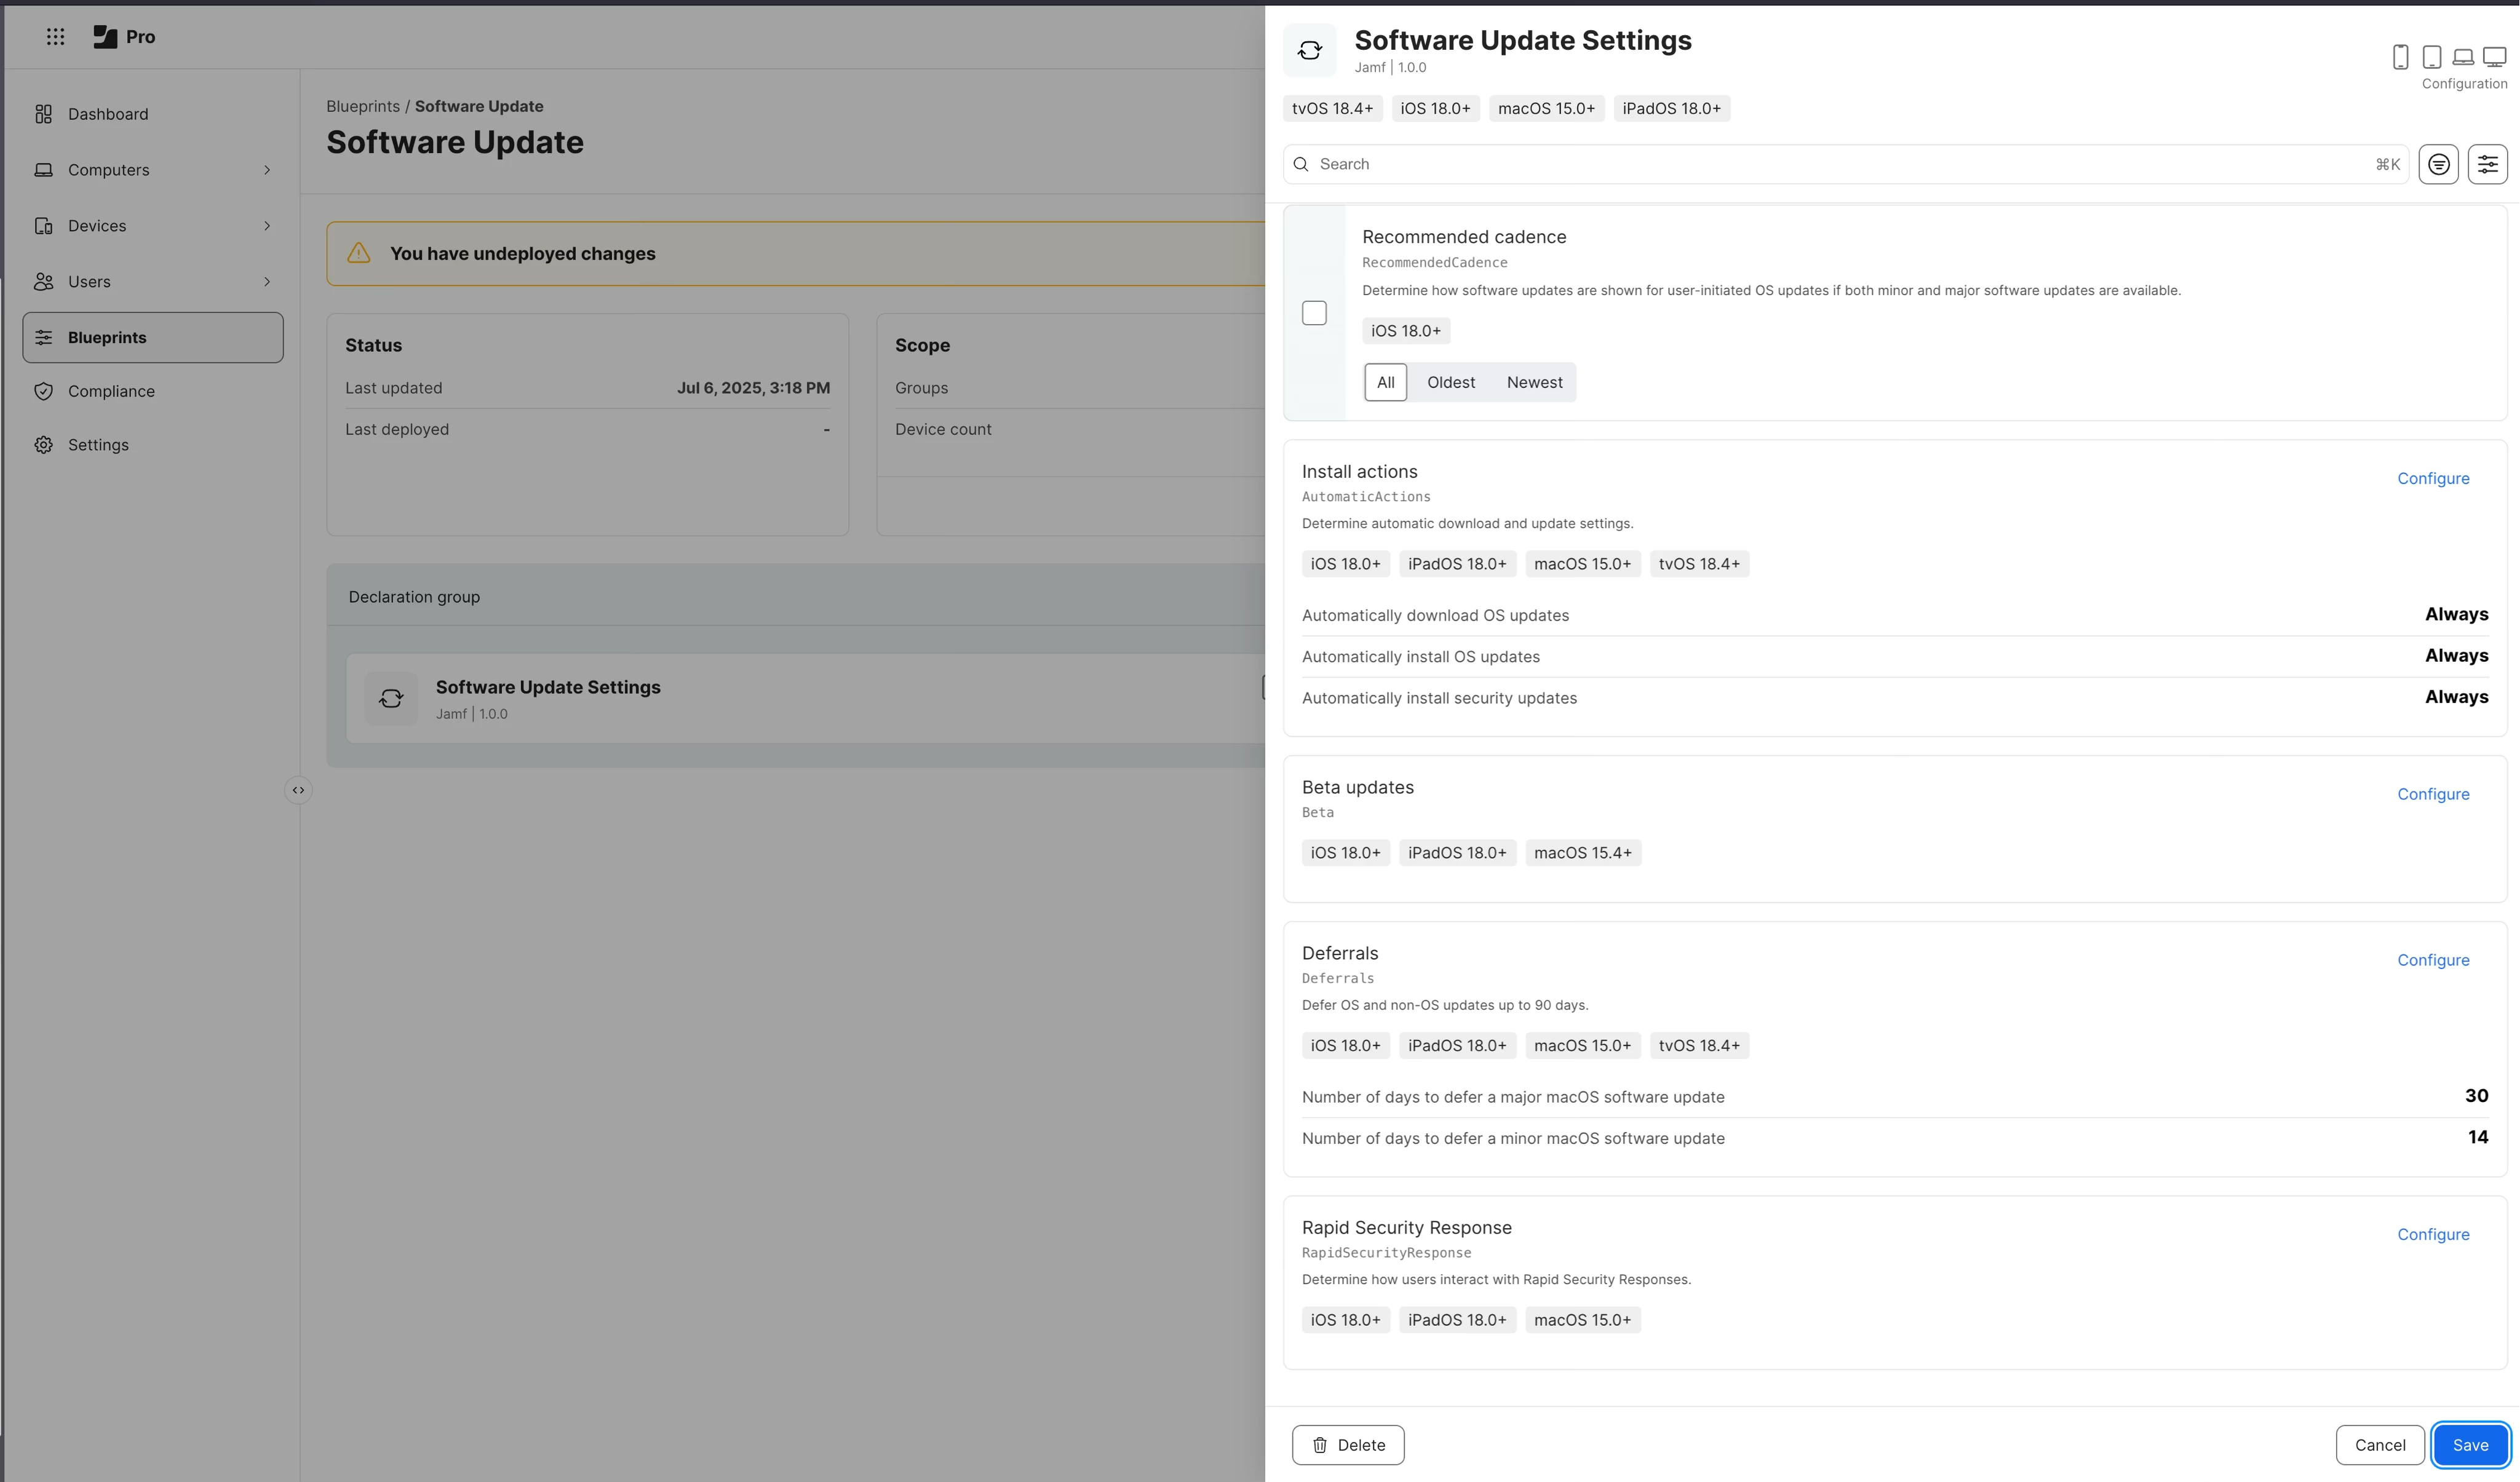Configure Rapid Security Response
The image size is (2520, 1482).
(x=2433, y=1234)
